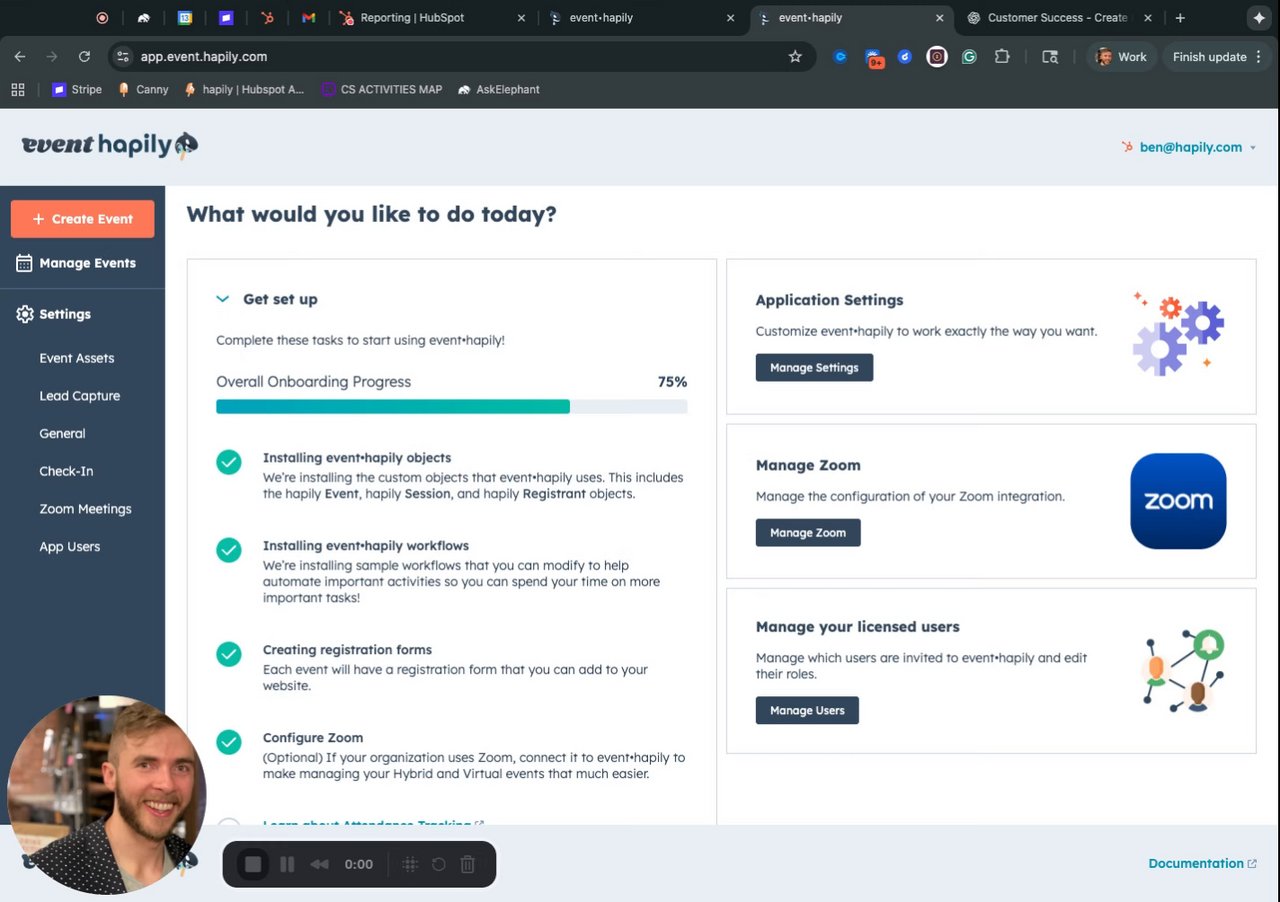The image size is (1280, 902).
Task: Open a new browser tab
Action: pyautogui.click(x=1180, y=18)
